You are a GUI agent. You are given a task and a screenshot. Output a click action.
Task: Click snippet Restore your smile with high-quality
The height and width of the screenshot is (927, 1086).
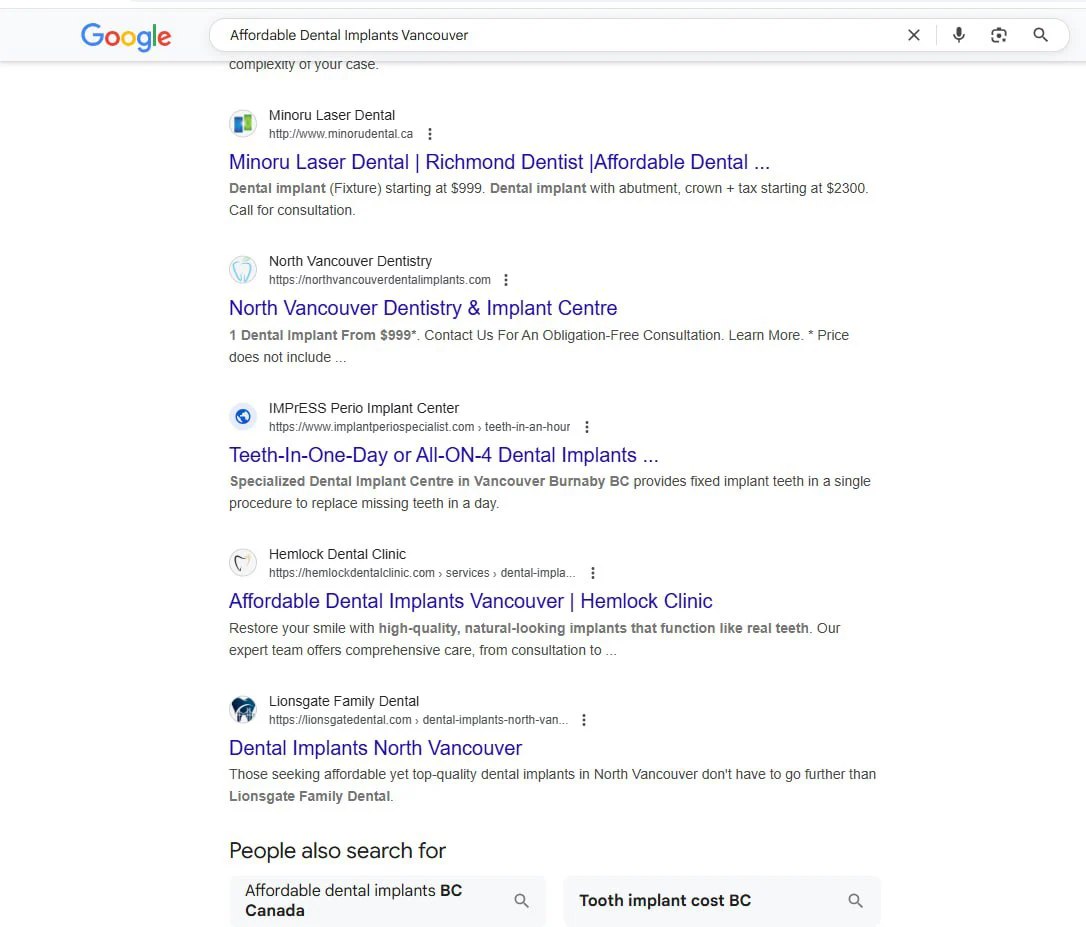click(535, 639)
